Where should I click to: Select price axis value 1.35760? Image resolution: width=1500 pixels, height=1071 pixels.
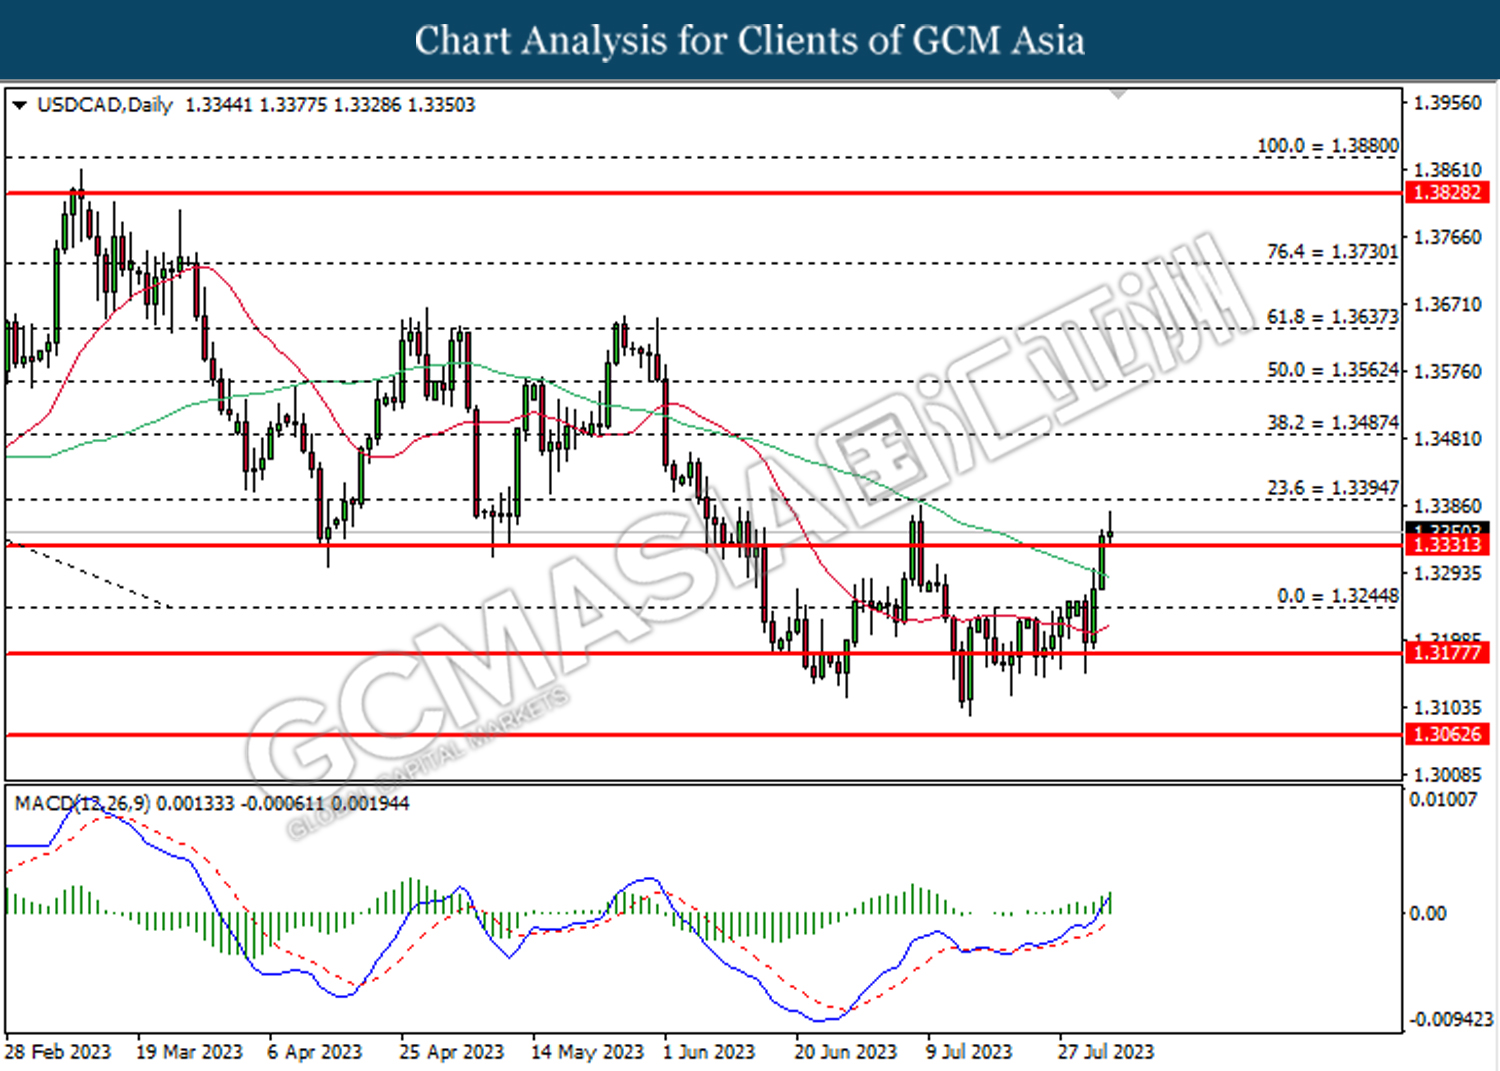(1447, 371)
